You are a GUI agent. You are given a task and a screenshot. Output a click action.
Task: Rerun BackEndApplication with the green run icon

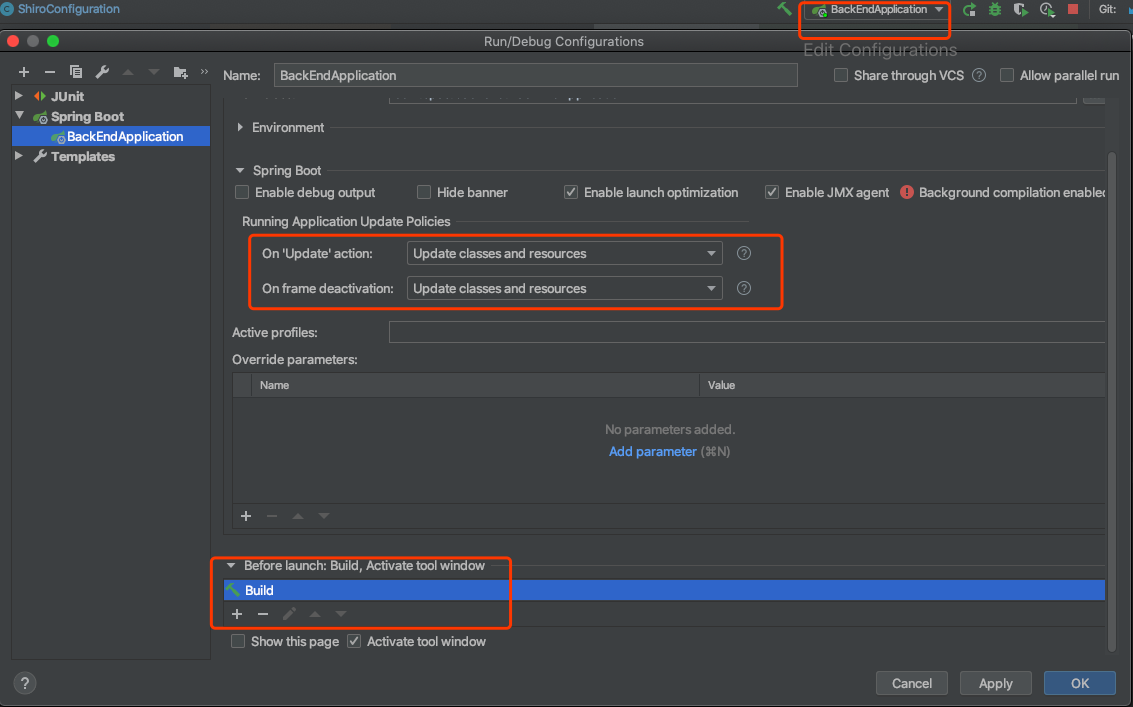970,9
